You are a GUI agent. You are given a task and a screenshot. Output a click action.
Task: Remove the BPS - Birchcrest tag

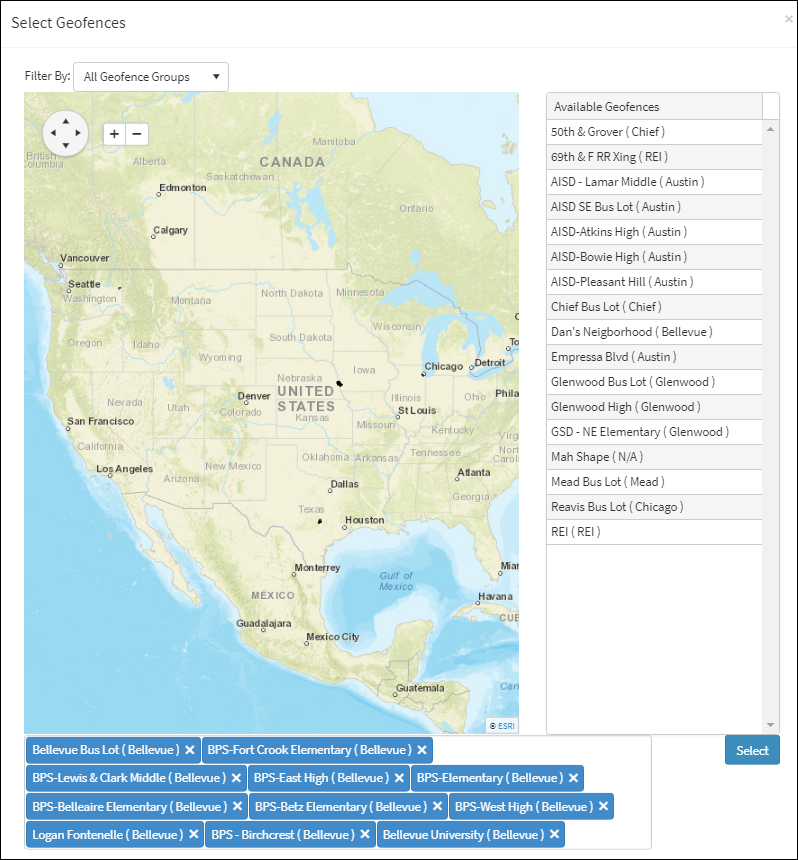(x=365, y=834)
